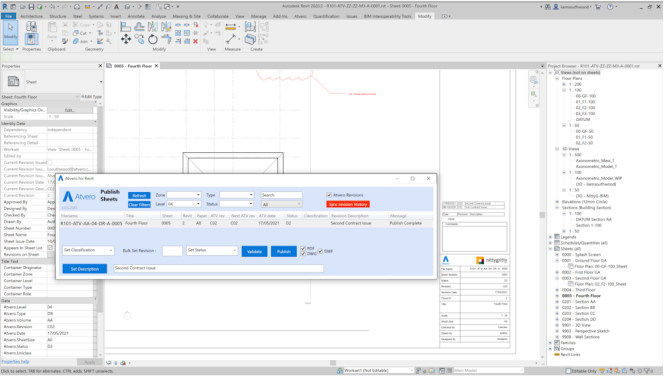The image size is (664, 376).
Task: Click the Match Type Properties icon
Action: click(x=65, y=41)
